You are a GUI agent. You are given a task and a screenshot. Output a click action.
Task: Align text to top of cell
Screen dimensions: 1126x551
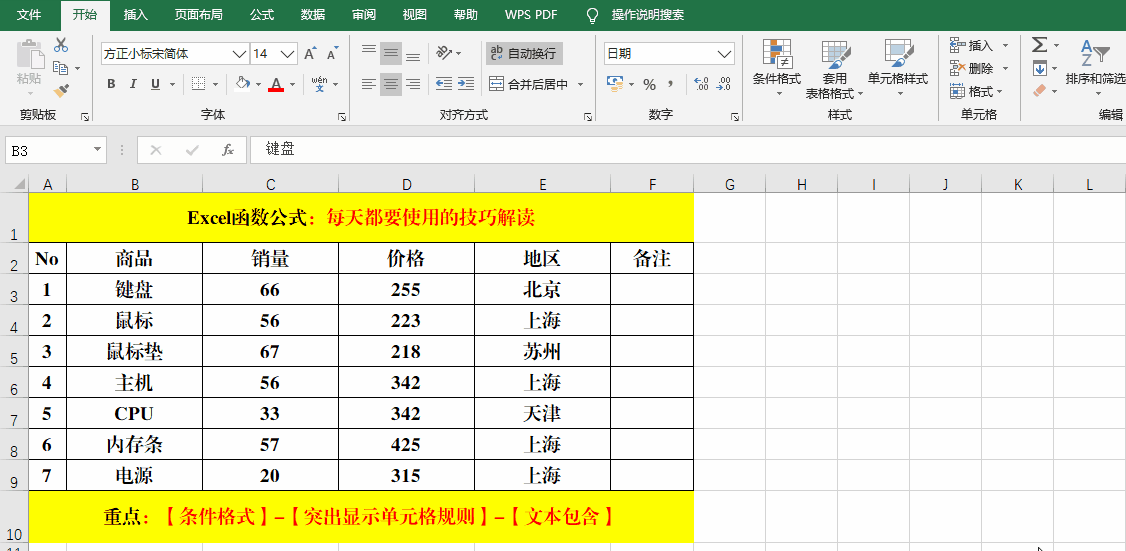[x=368, y=52]
